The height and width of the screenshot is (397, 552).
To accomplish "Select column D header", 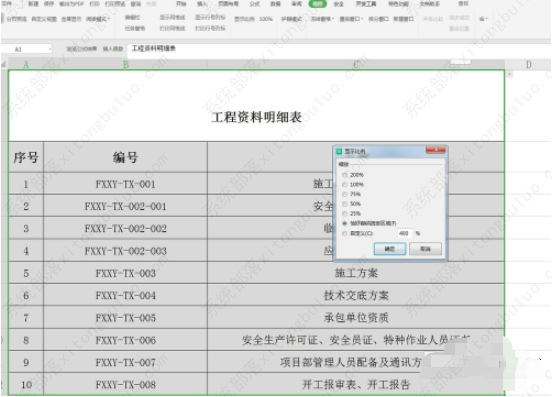I will (528, 65).
